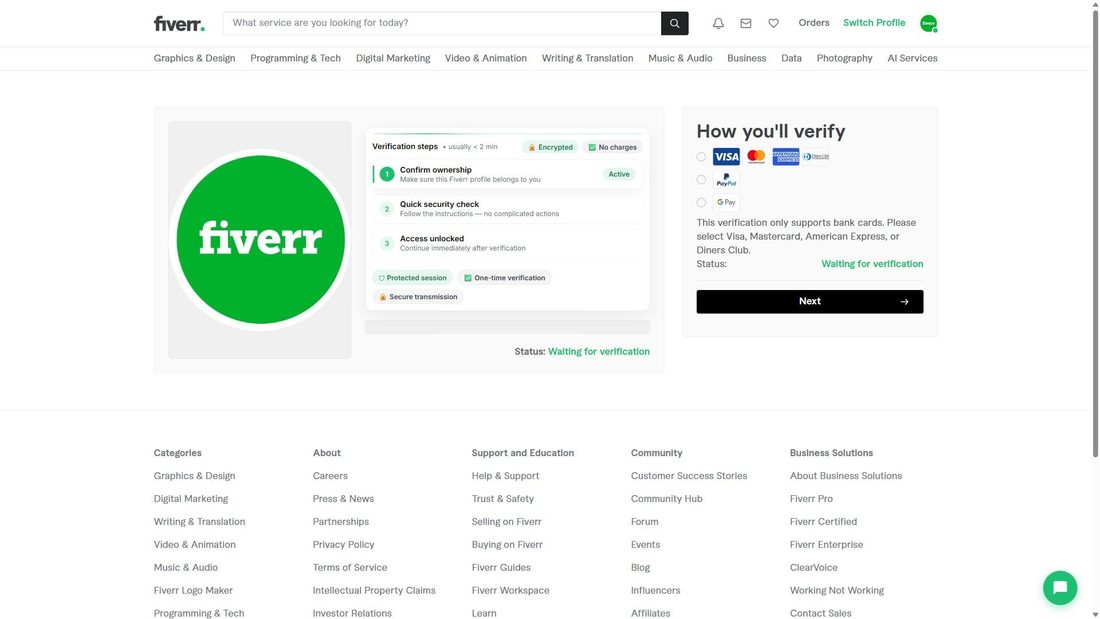Screen dimensions: 1100x619
Task: Open Fiverr Certified footer link
Action: [823, 522]
